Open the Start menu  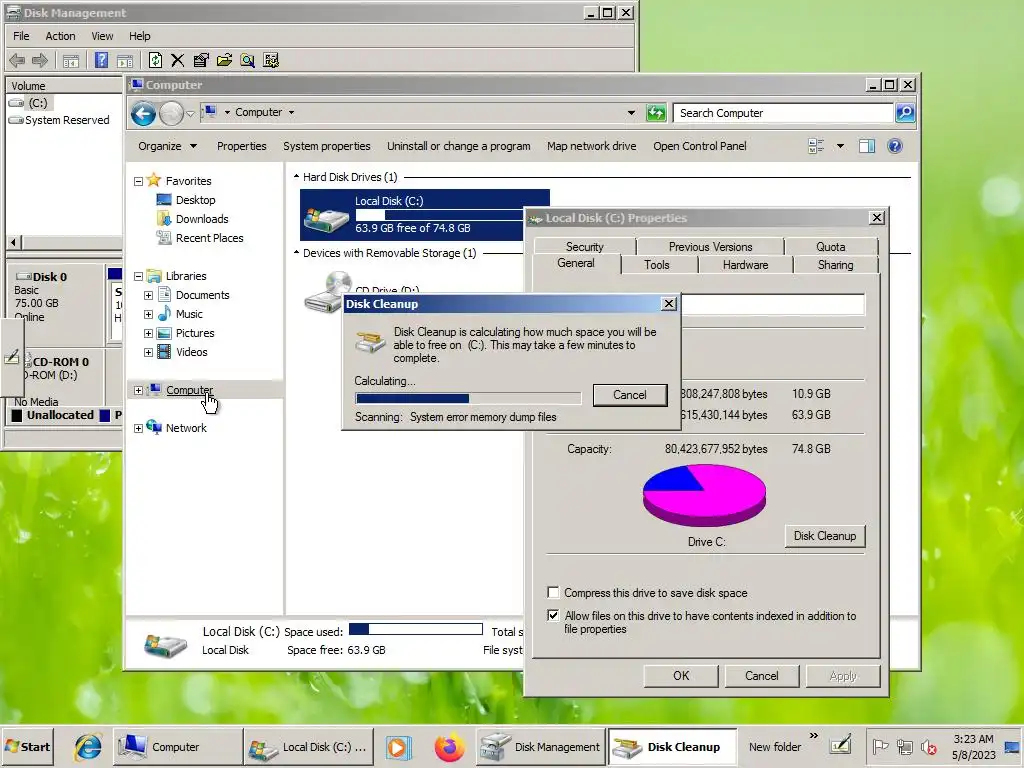[x=27, y=746]
